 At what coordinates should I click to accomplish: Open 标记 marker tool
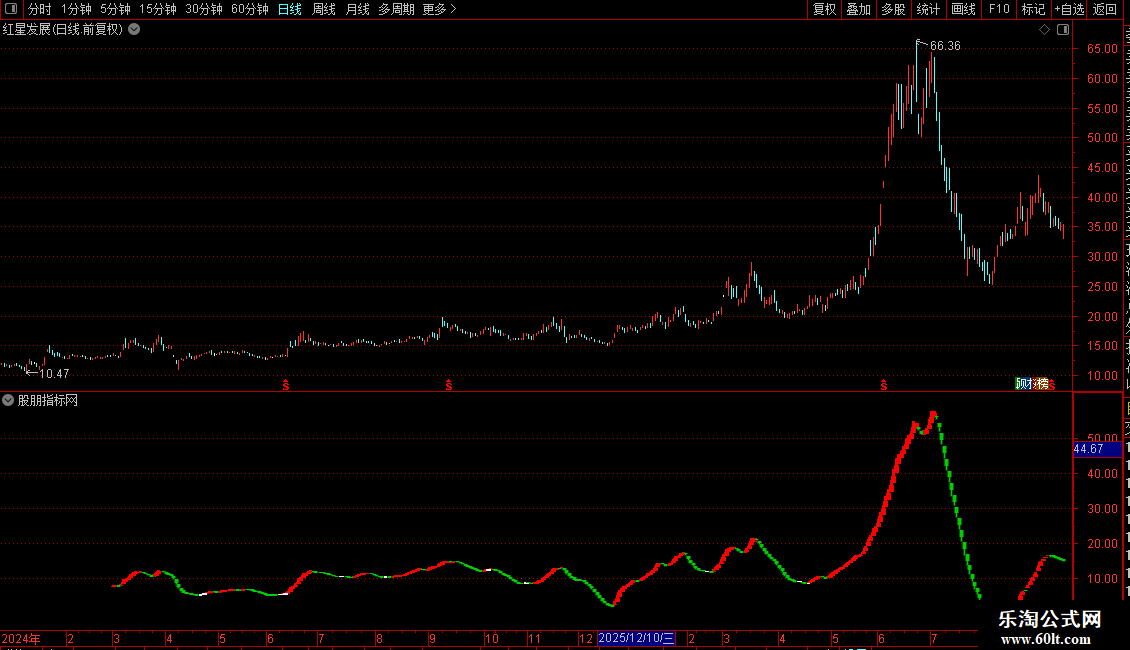point(1033,9)
